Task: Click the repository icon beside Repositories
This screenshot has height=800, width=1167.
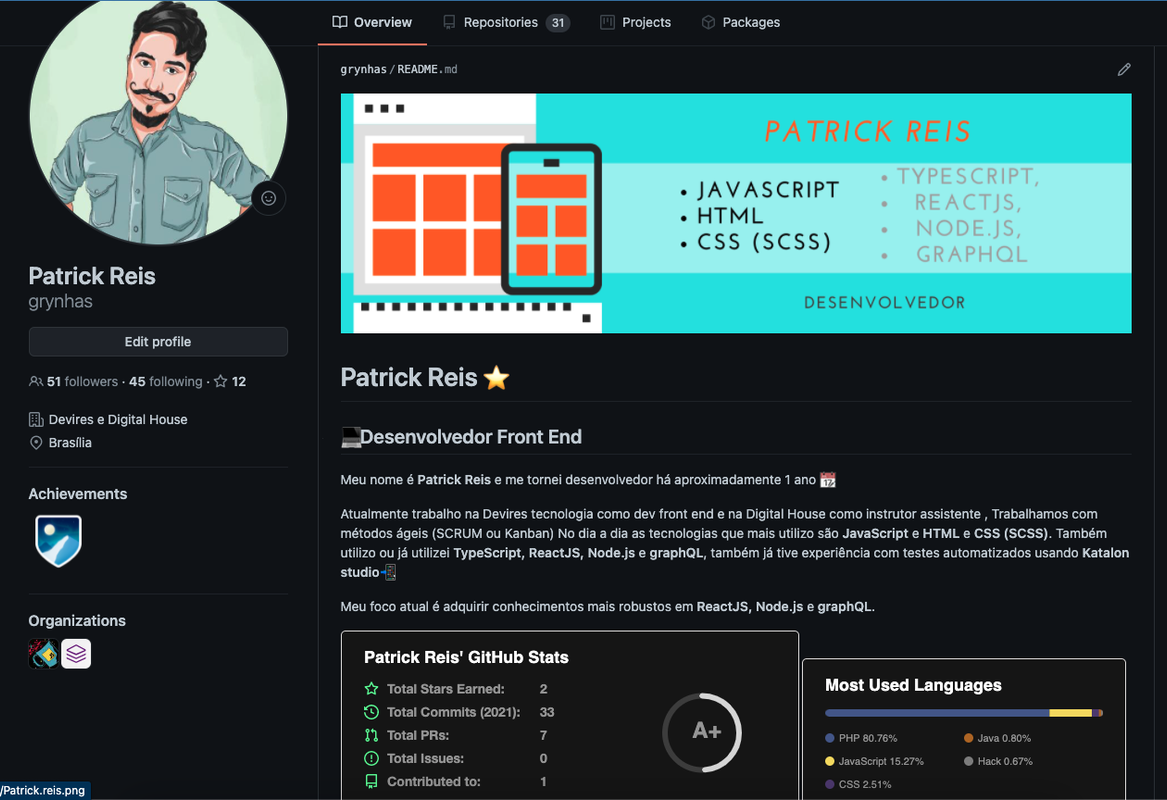Action: coord(449,22)
